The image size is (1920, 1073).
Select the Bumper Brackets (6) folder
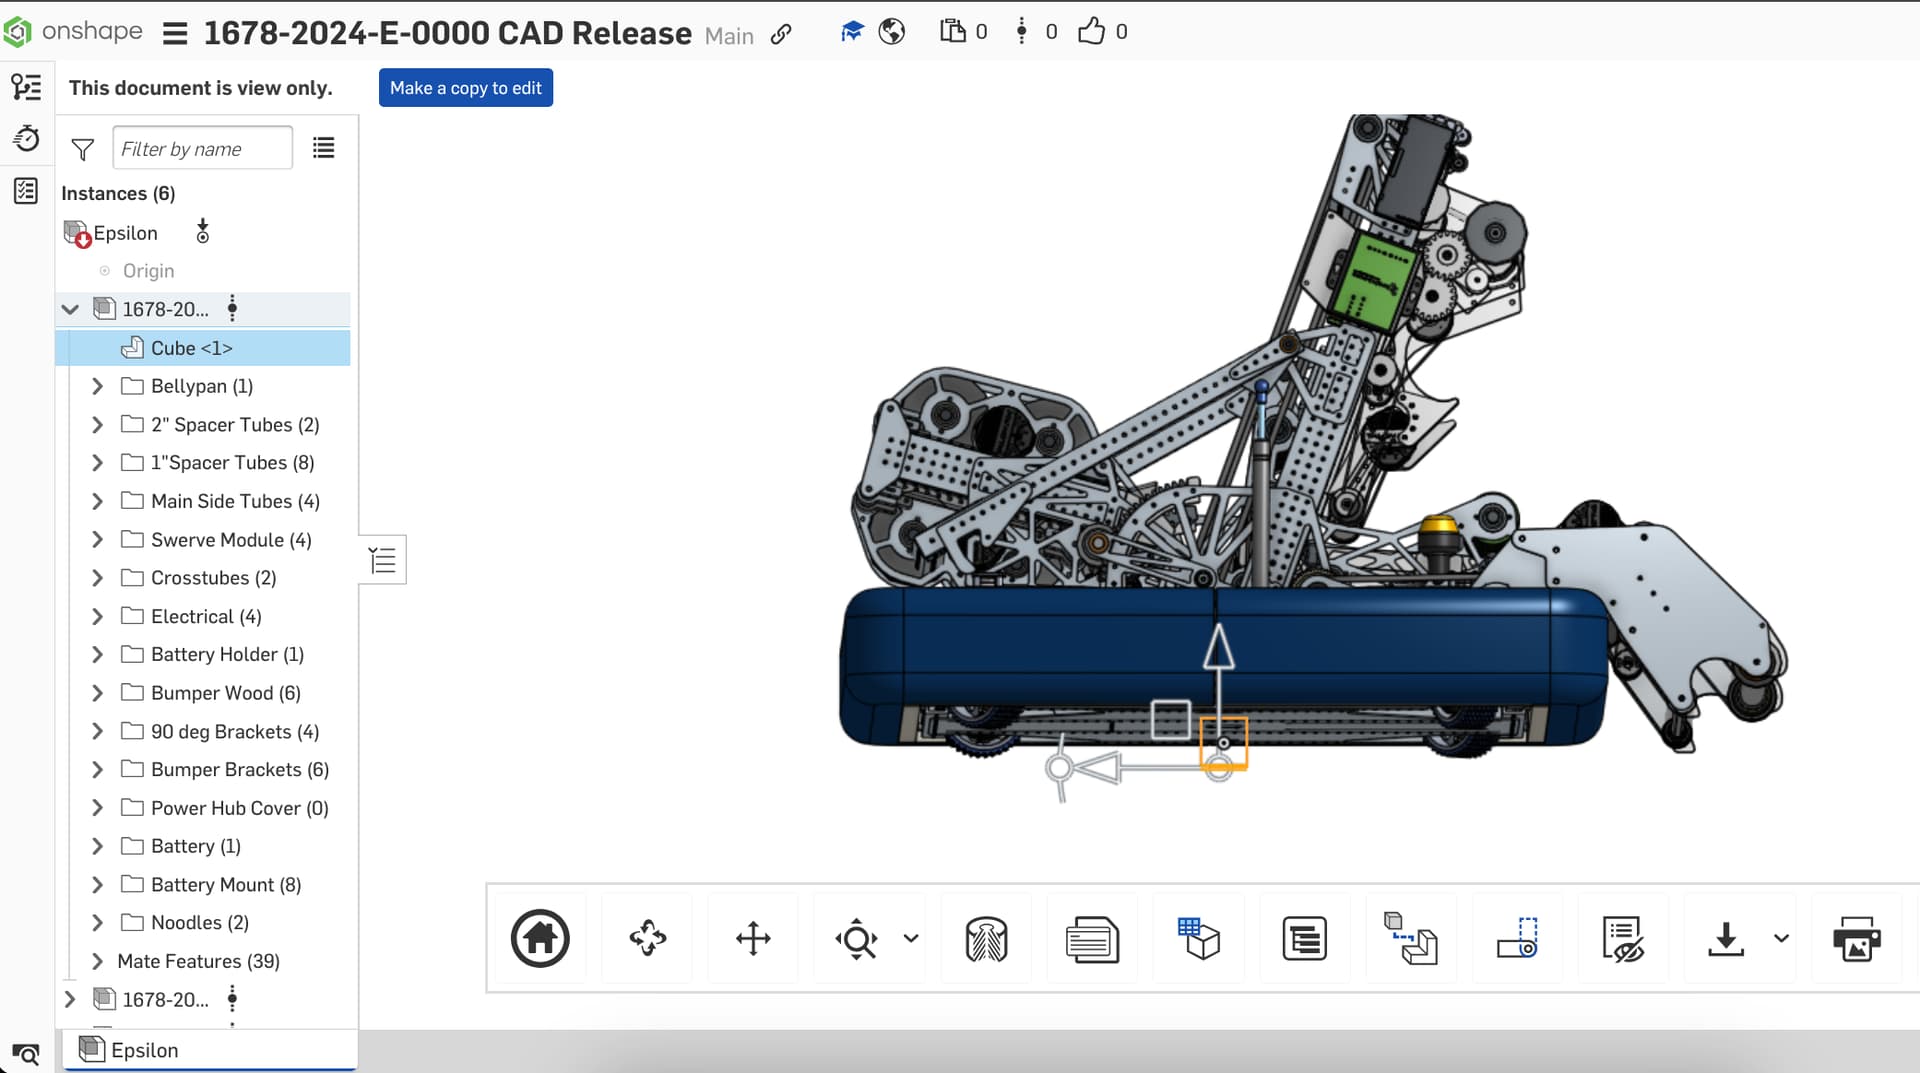coord(239,770)
